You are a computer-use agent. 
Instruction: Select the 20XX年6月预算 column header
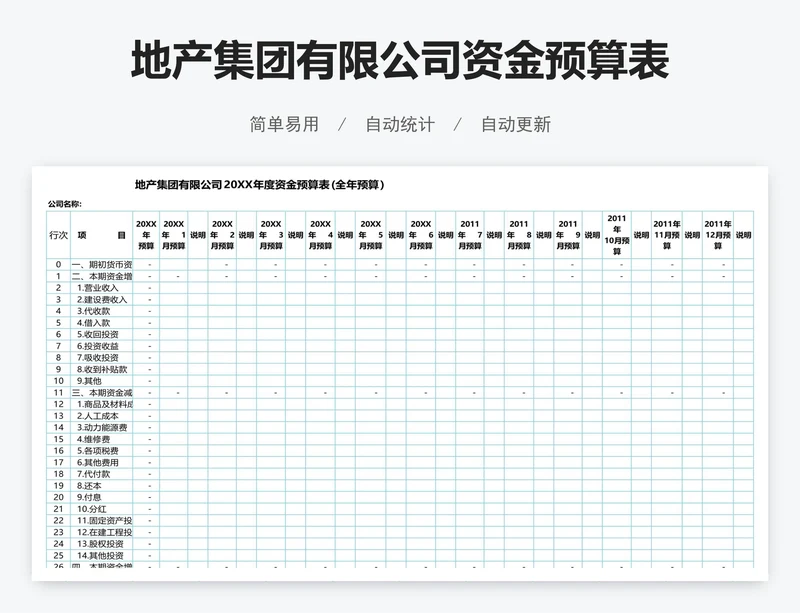coord(421,235)
